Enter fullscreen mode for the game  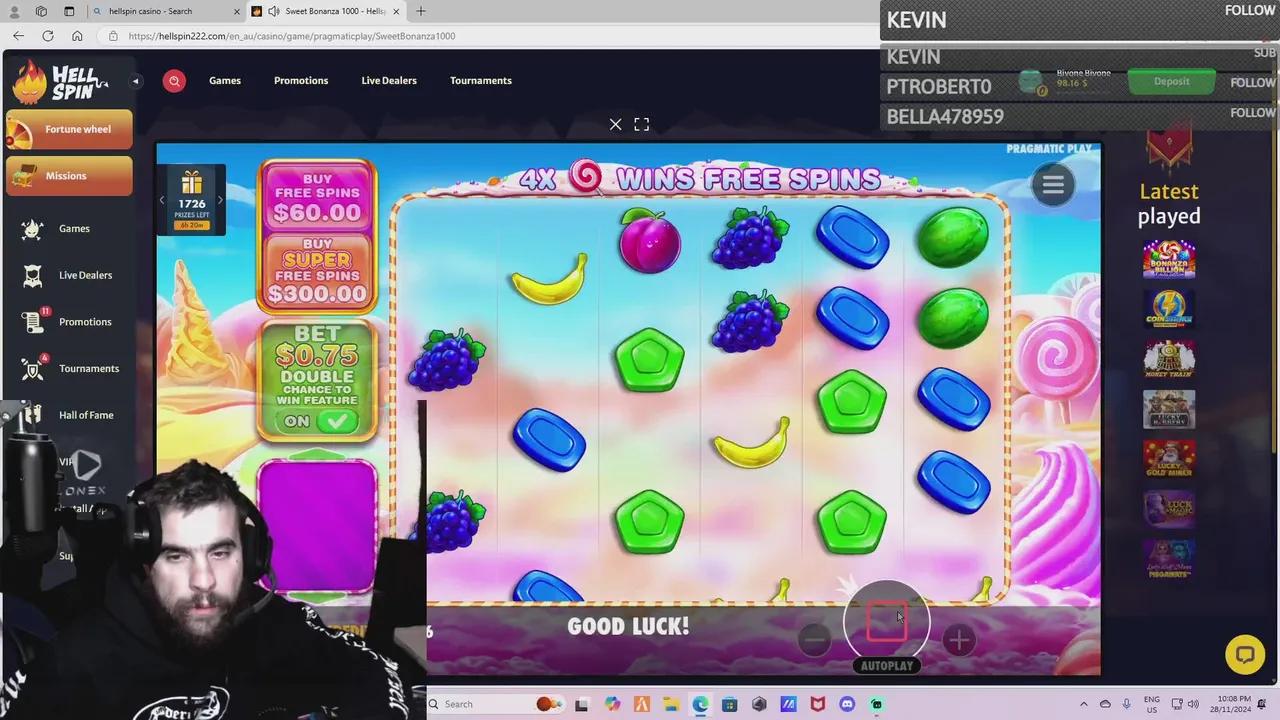pos(642,124)
